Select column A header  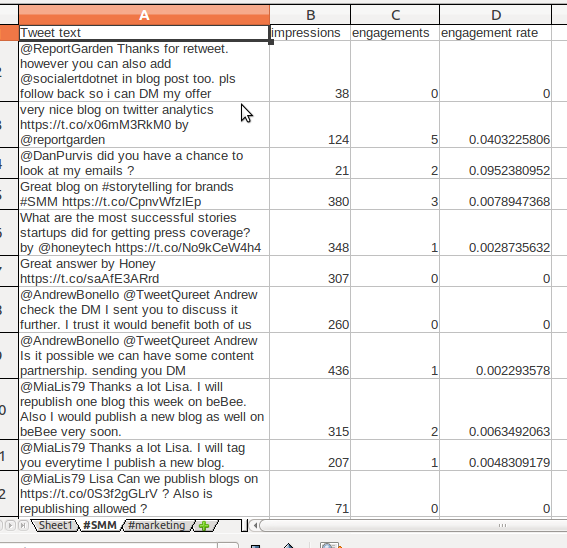[144, 15]
